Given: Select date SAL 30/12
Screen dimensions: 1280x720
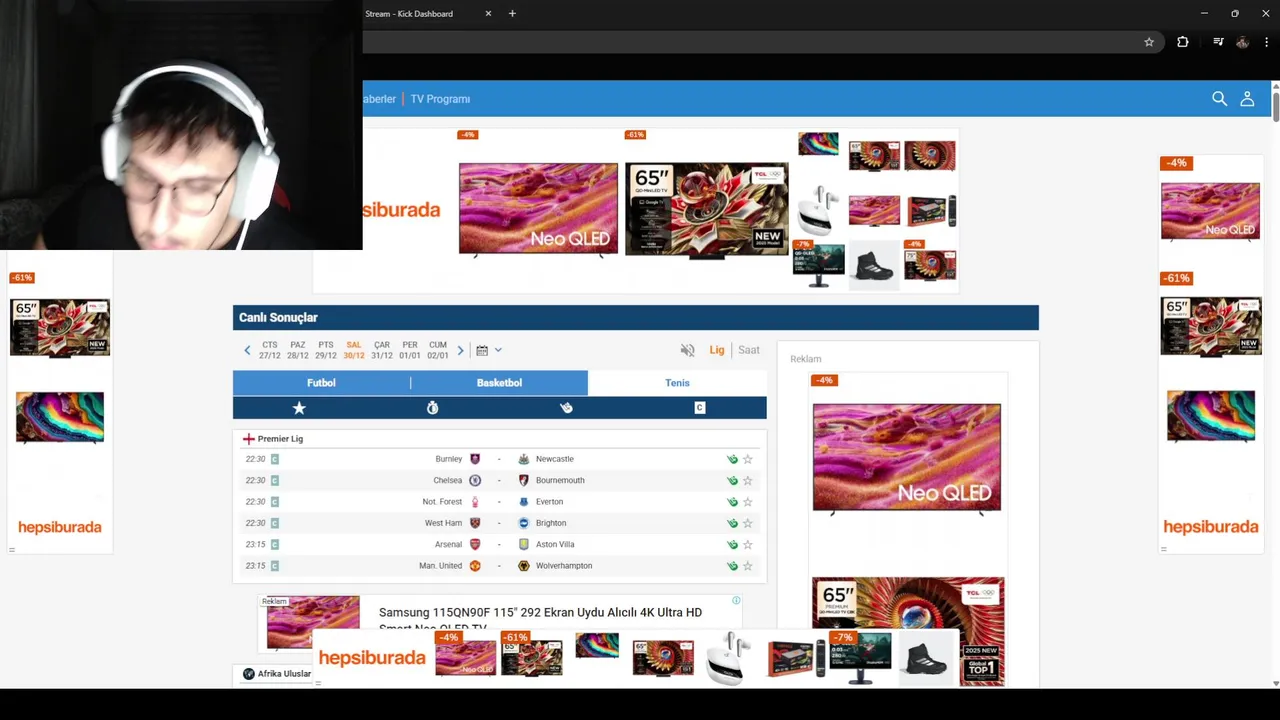Looking at the screenshot, I should click(354, 350).
